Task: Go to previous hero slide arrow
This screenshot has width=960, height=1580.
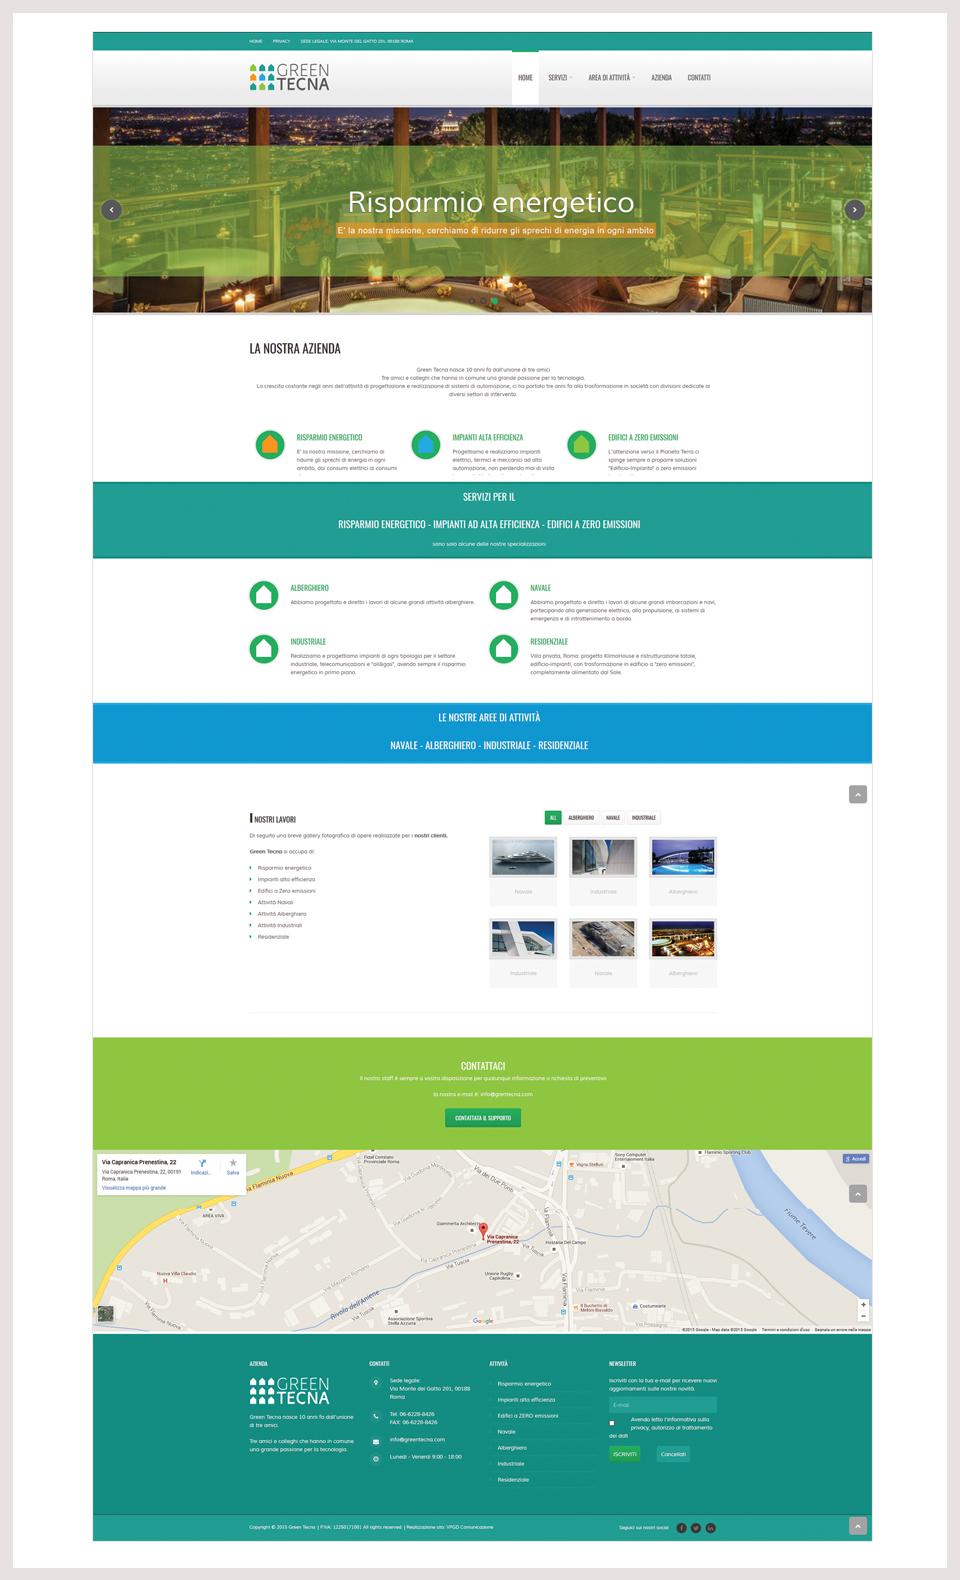Action: point(111,210)
